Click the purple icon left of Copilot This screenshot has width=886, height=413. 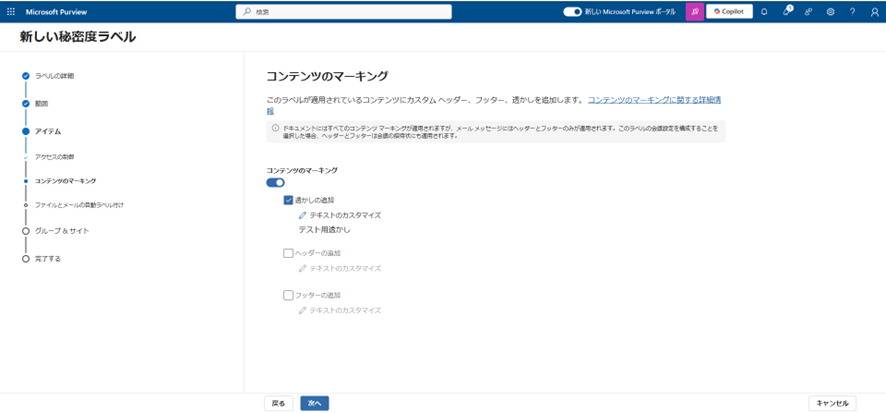click(x=694, y=12)
